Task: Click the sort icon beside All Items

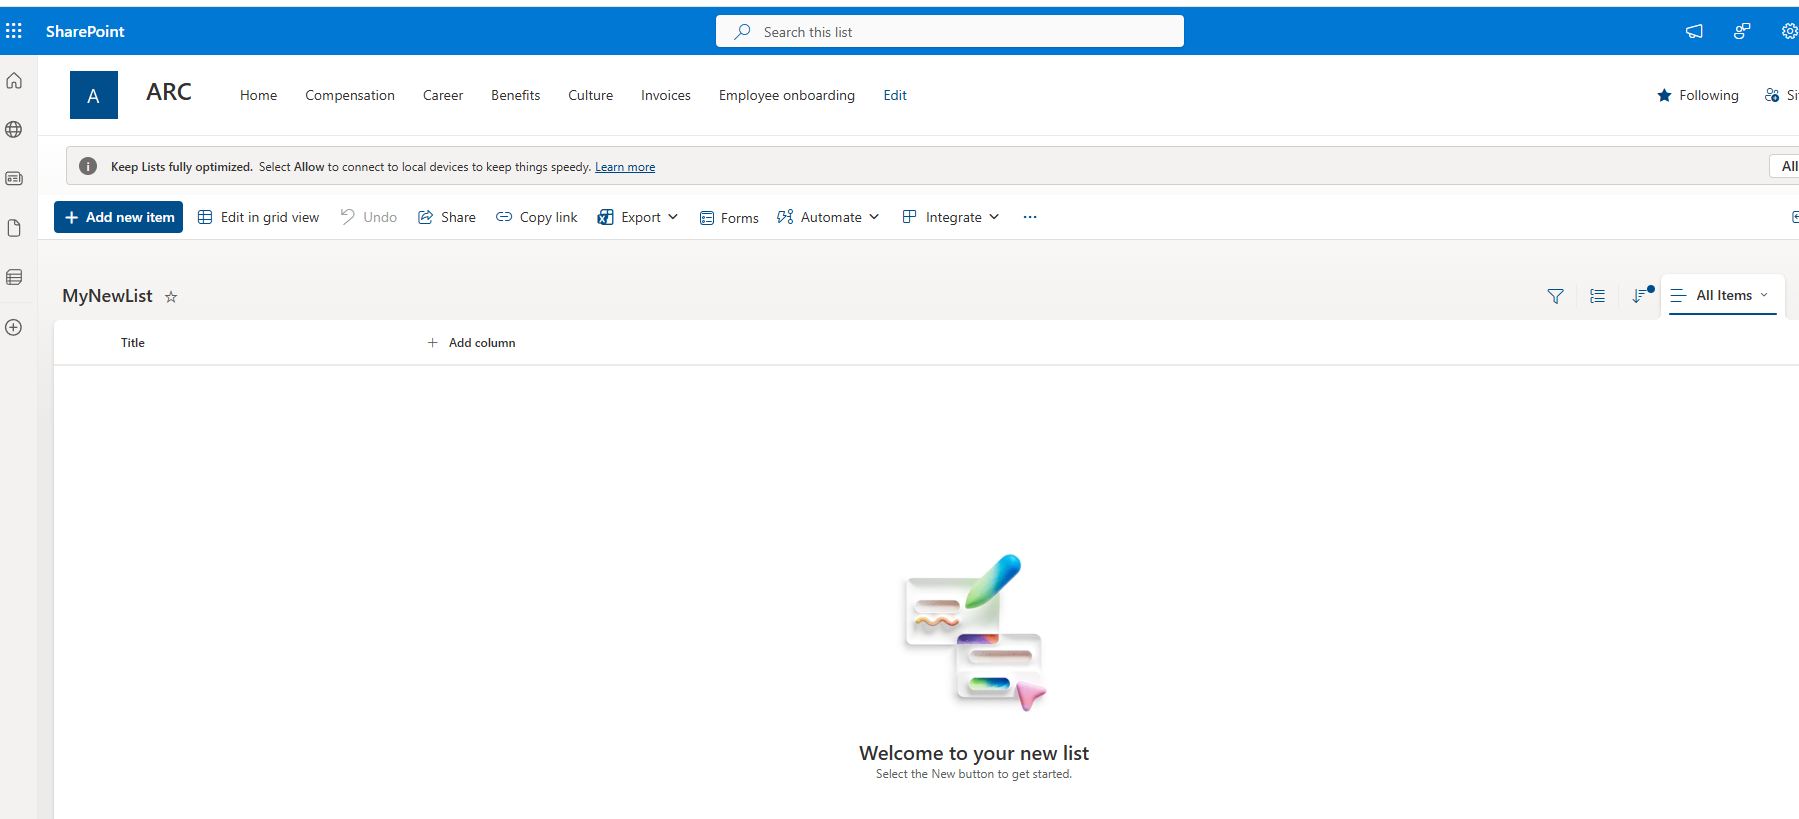Action: 1640,296
